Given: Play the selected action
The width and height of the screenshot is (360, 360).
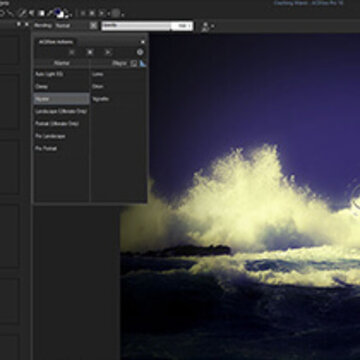Looking at the screenshot, I should coord(108,52).
